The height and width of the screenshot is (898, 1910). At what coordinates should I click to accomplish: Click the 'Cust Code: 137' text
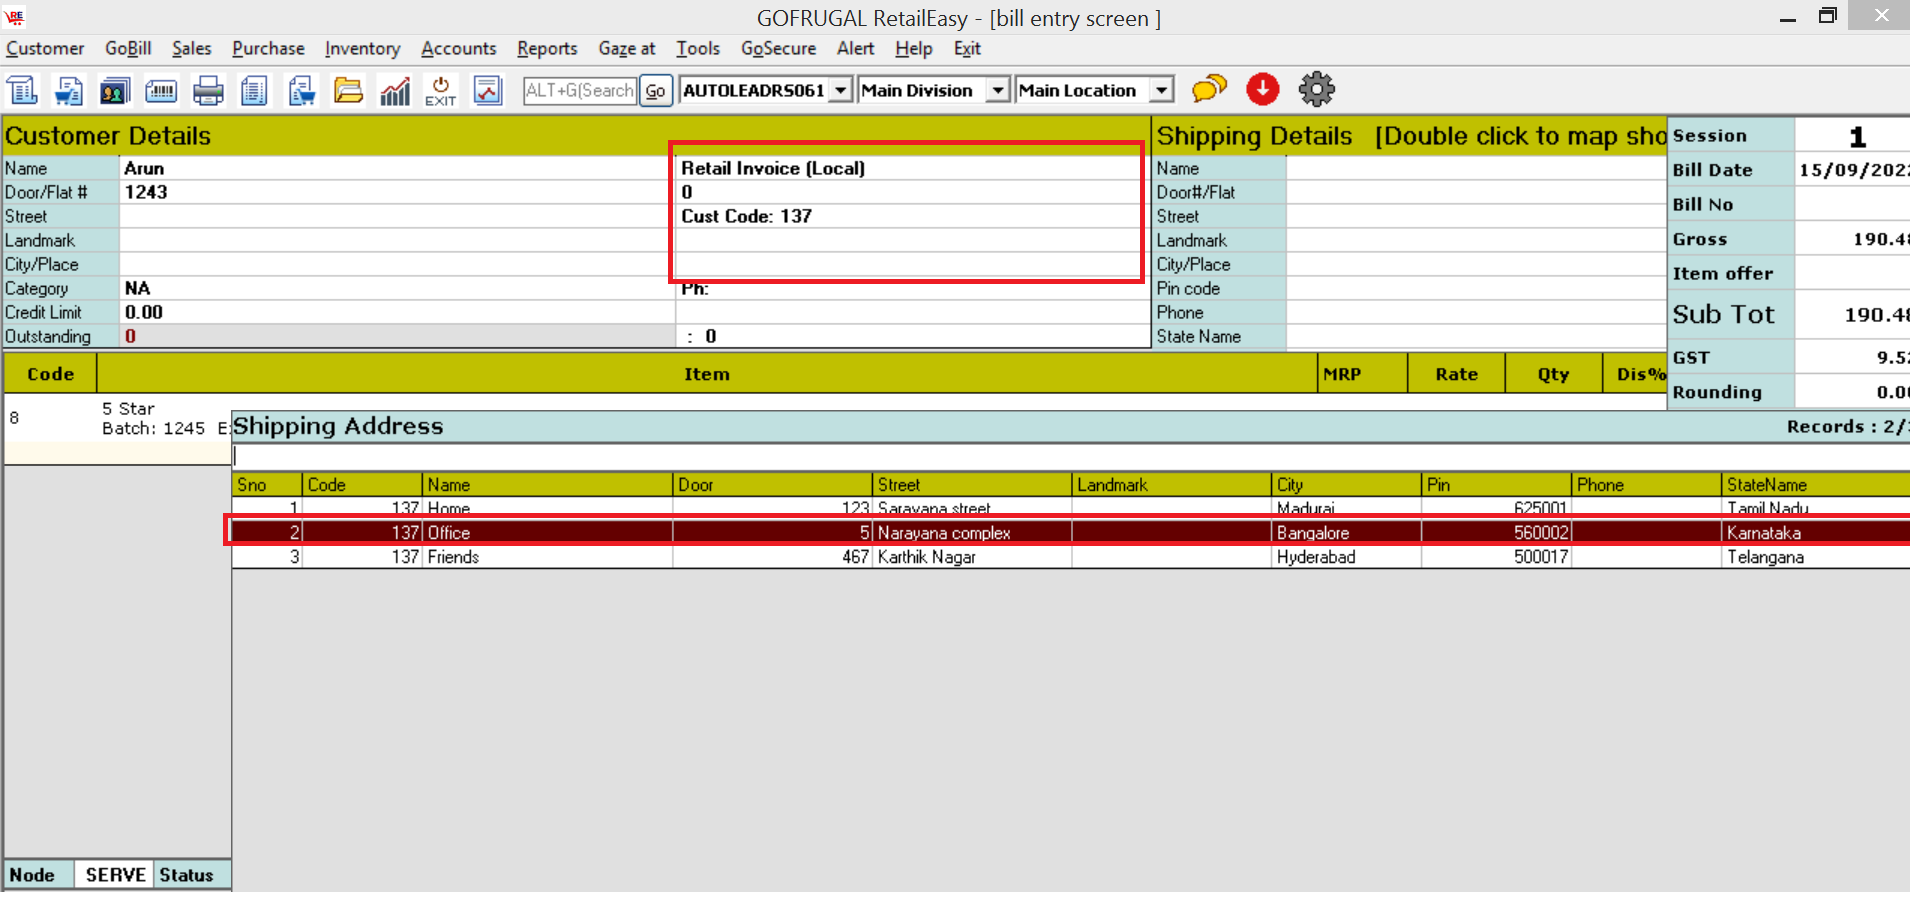pos(746,216)
